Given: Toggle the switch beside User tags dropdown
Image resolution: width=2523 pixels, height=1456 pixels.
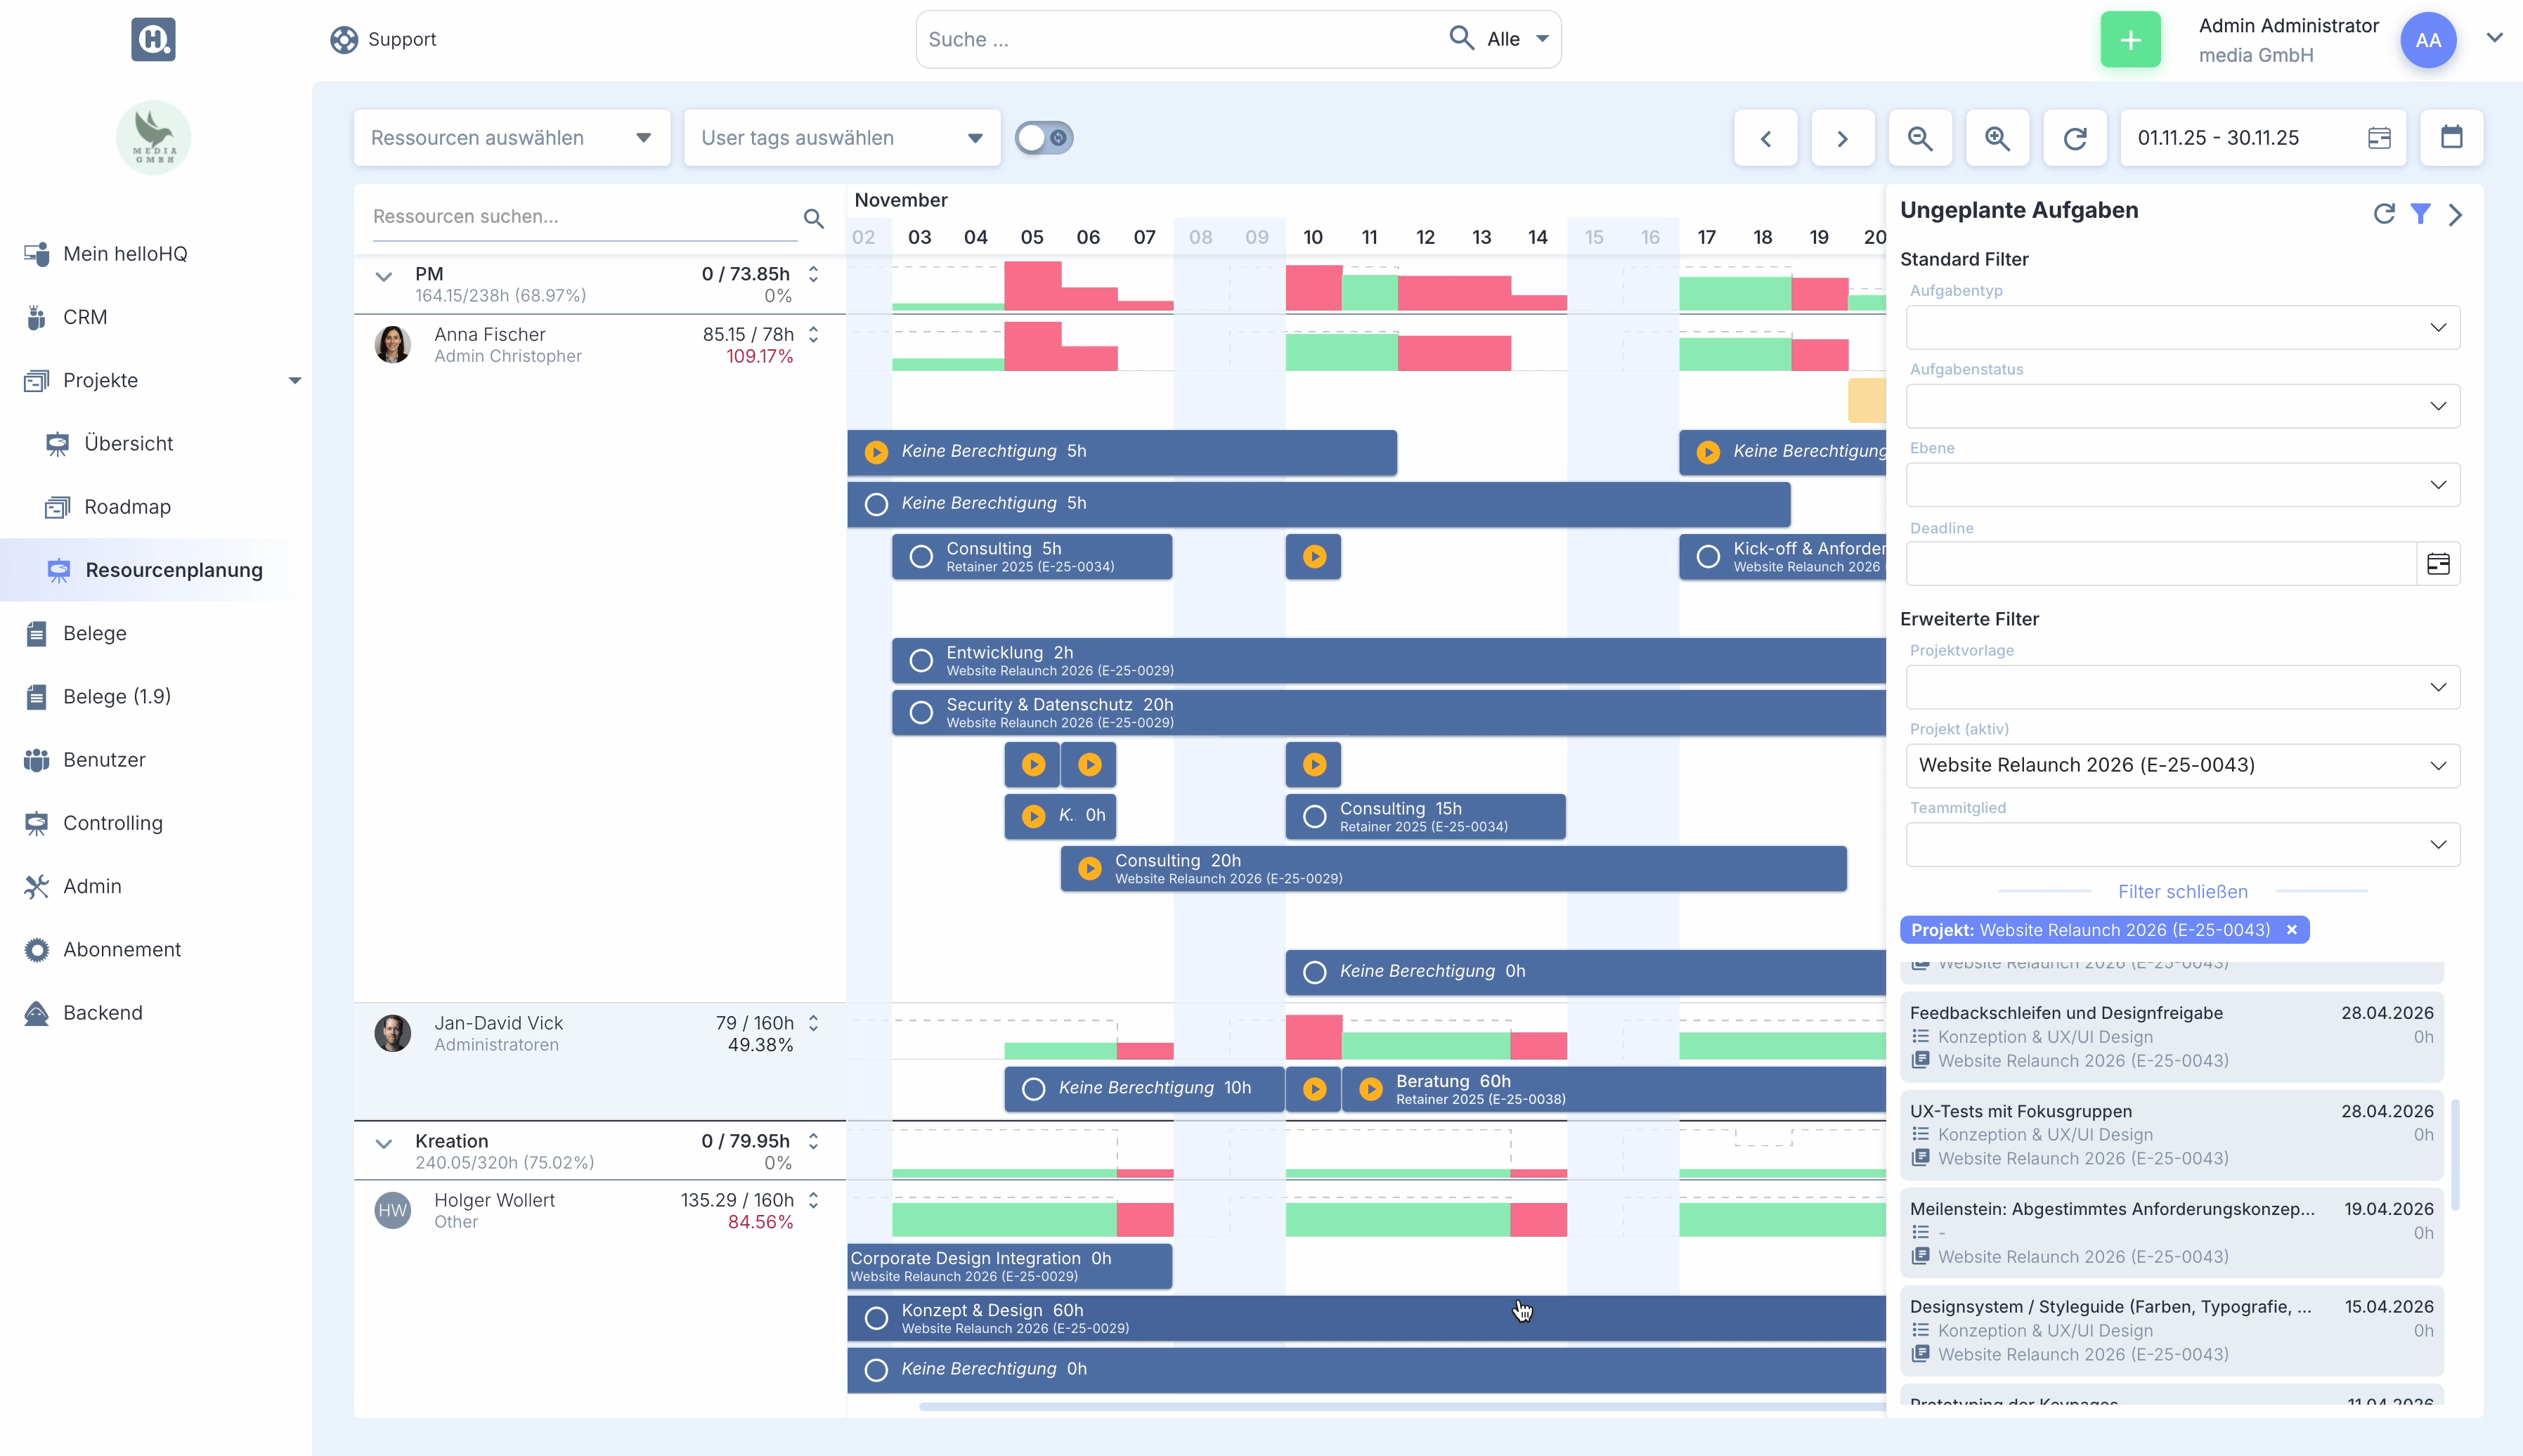Looking at the screenshot, I should pos(1044,138).
